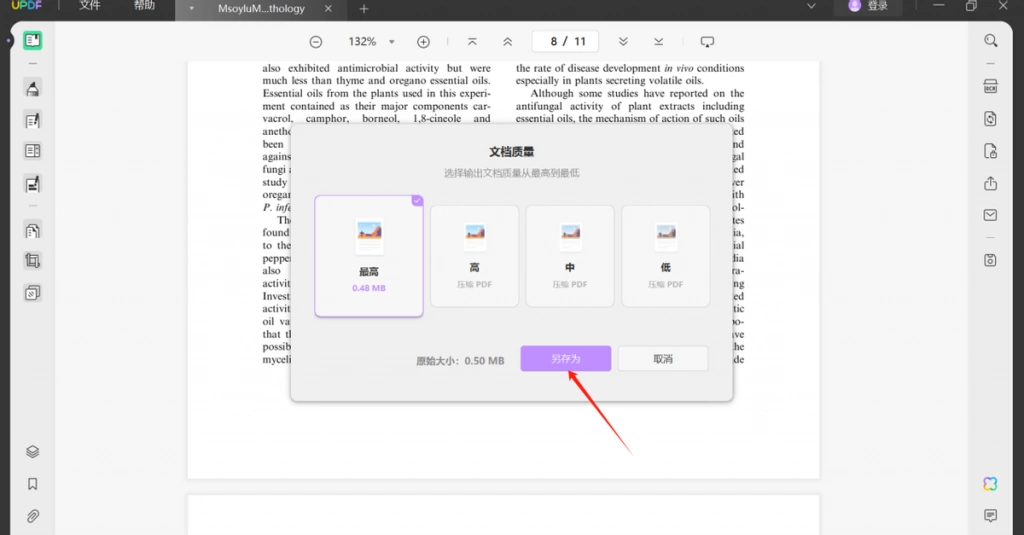Open the reader mode icon in left sidebar

coord(33,41)
